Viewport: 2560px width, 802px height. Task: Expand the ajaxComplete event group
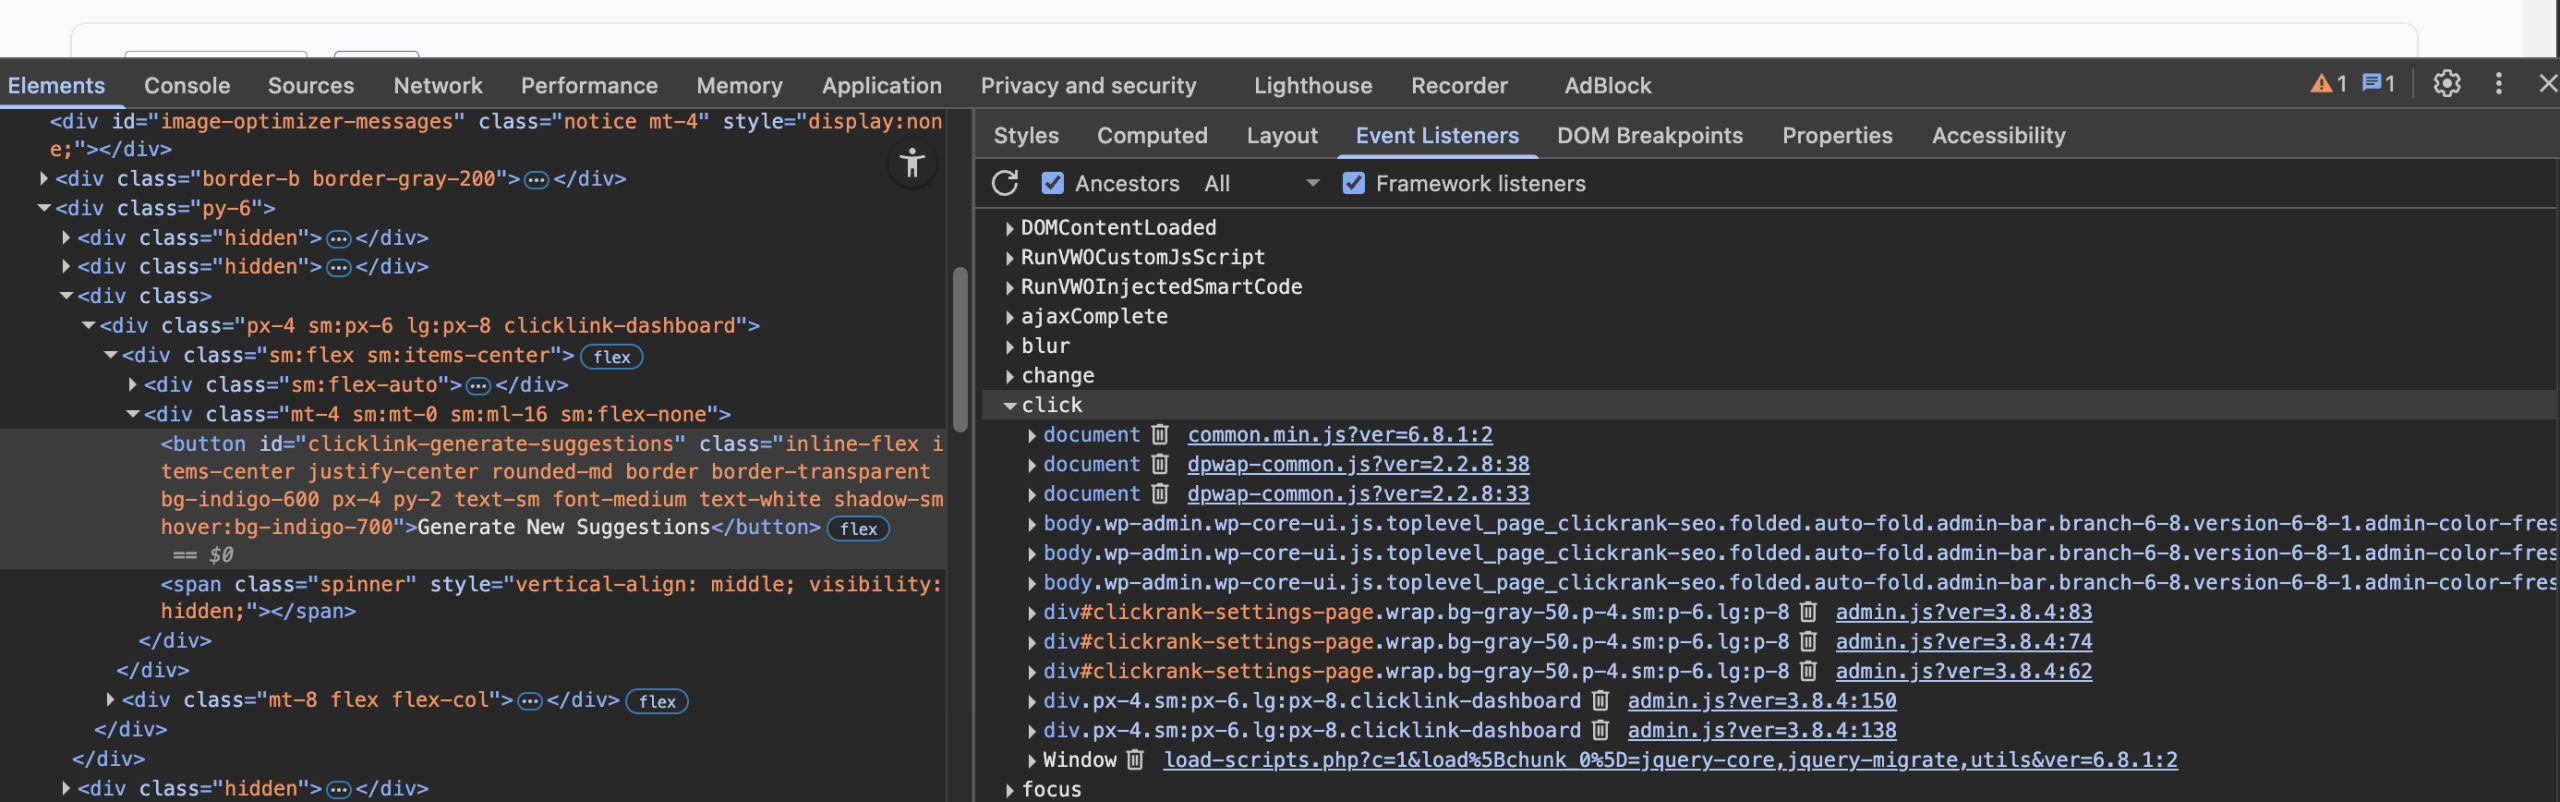click(1010, 318)
